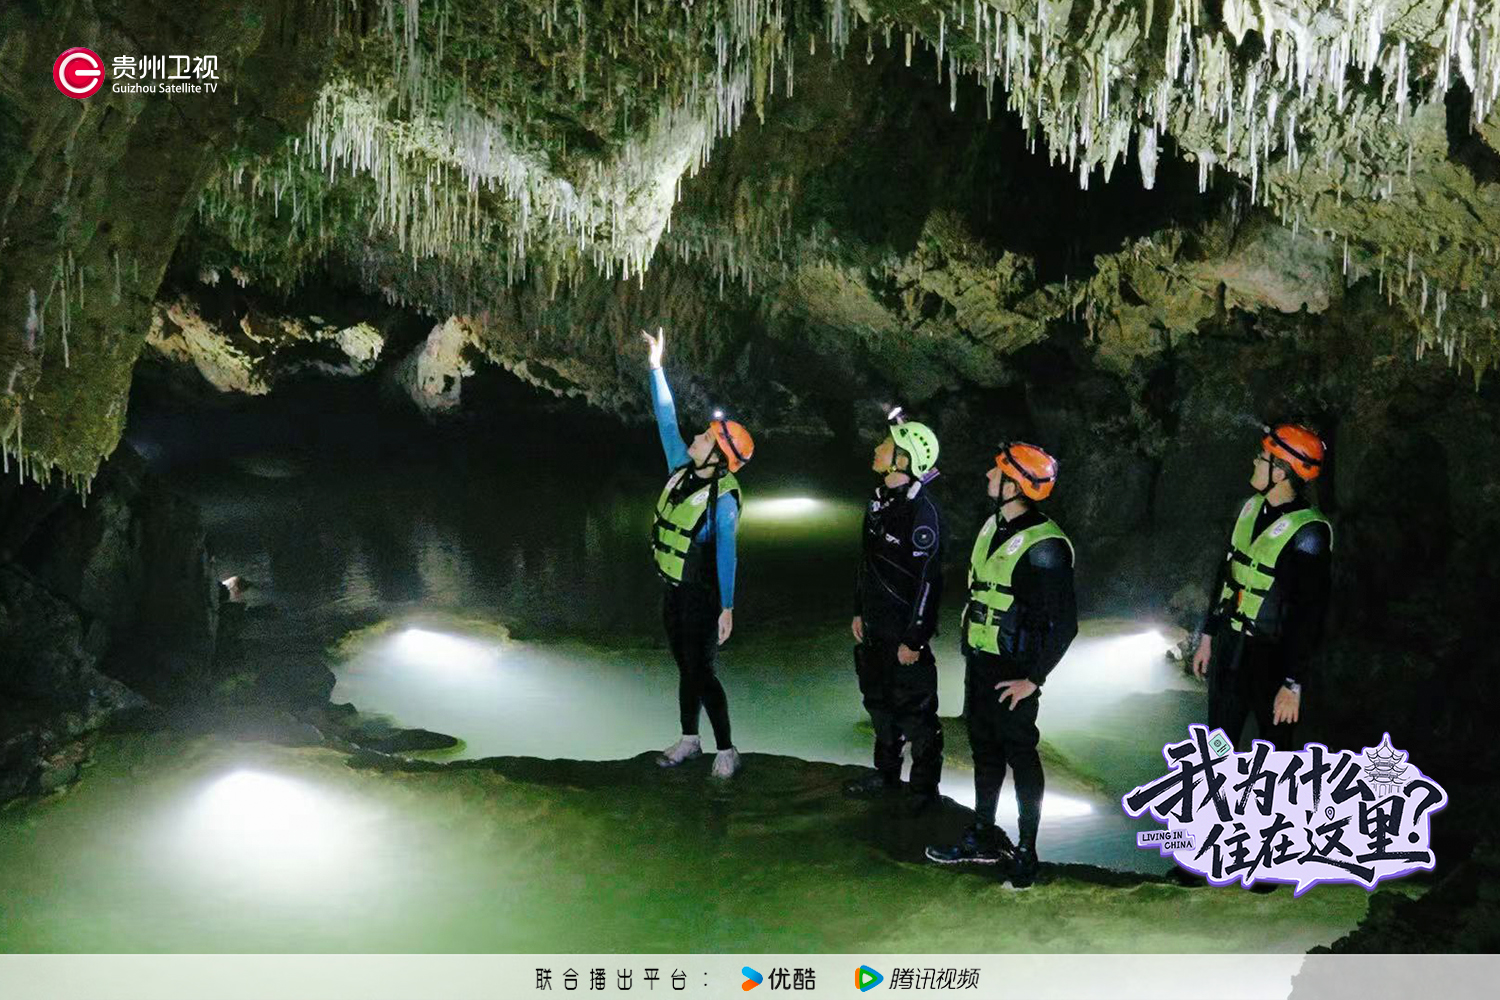
Task: Click the red Guizhou TV logo icon
Action: [x=78, y=73]
